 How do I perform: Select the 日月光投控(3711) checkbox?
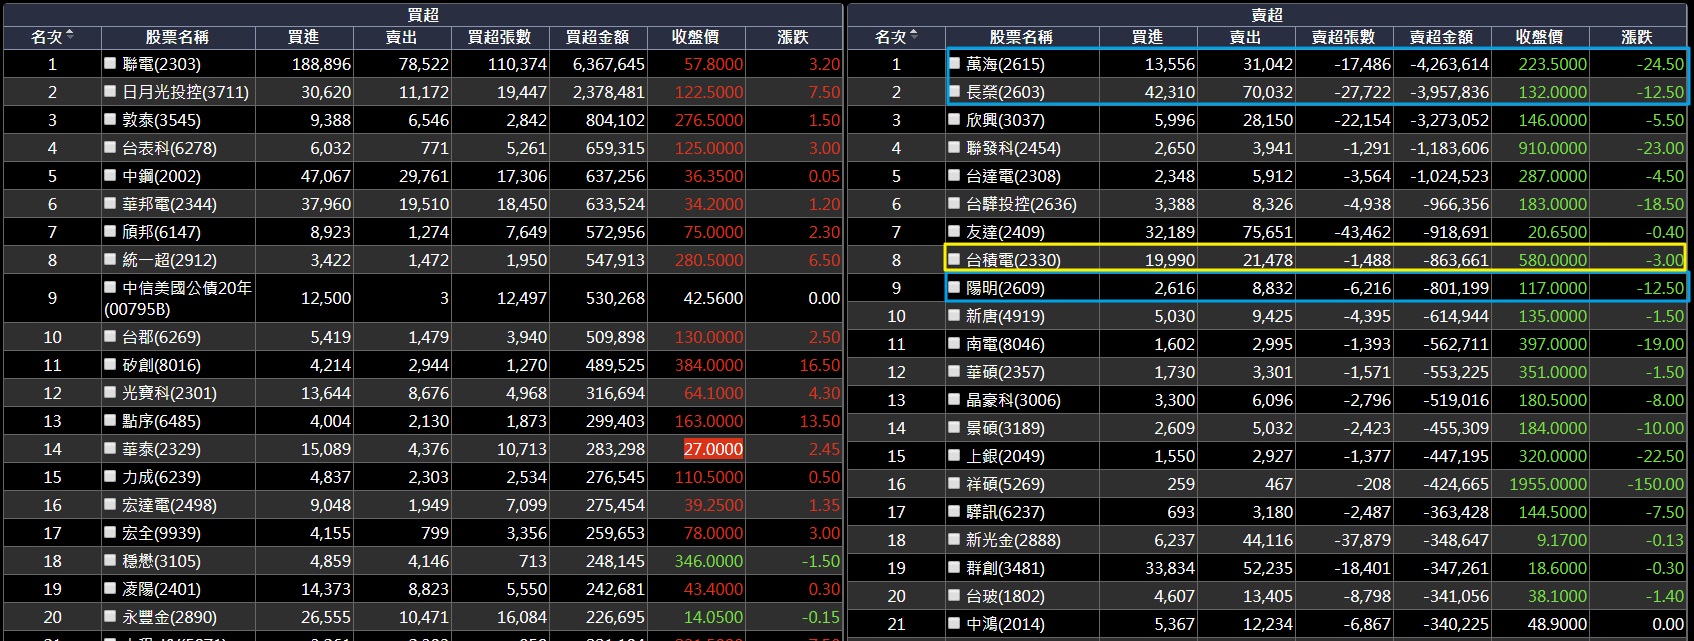[x=110, y=91]
